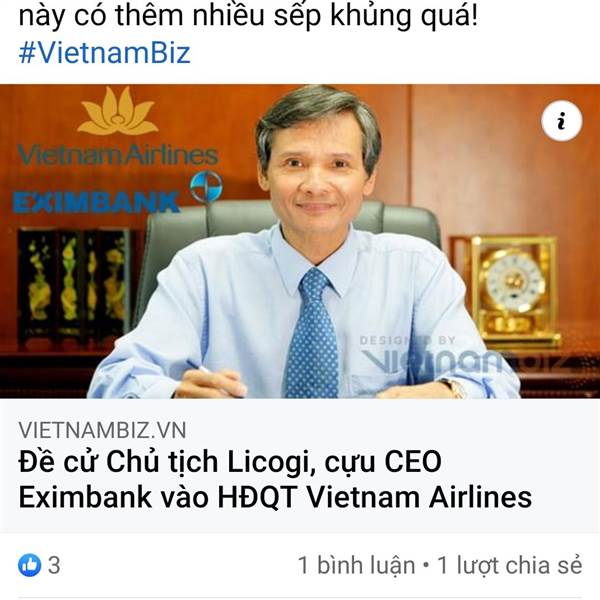
Task: Click the blue Like reaction icon
Action: [x=29, y=565]
